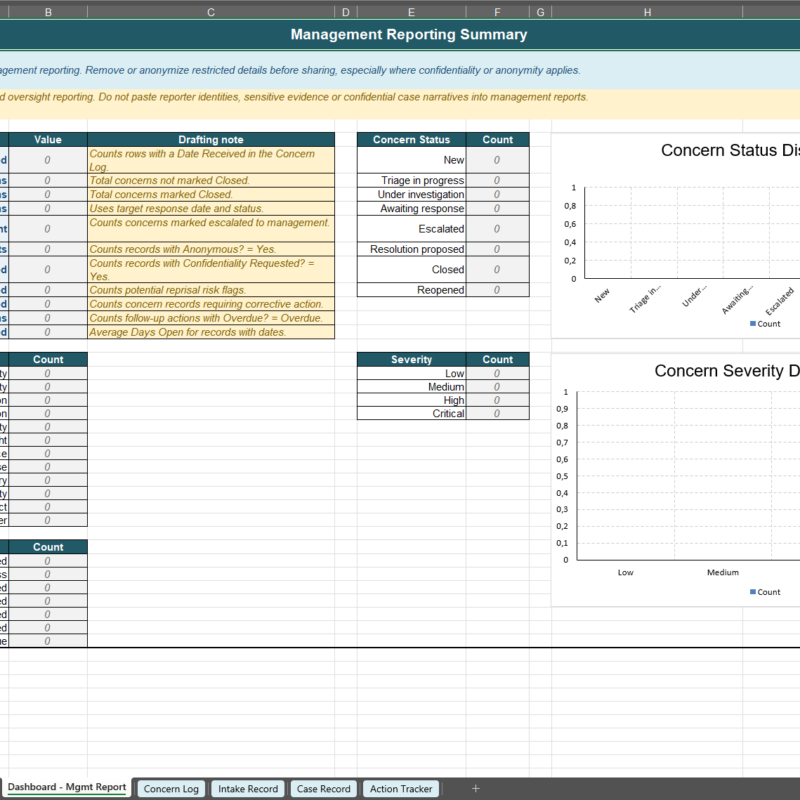The image size is (800, 800).
Task: Click the yellow oversight reporting notice
Action: [400, 104]
